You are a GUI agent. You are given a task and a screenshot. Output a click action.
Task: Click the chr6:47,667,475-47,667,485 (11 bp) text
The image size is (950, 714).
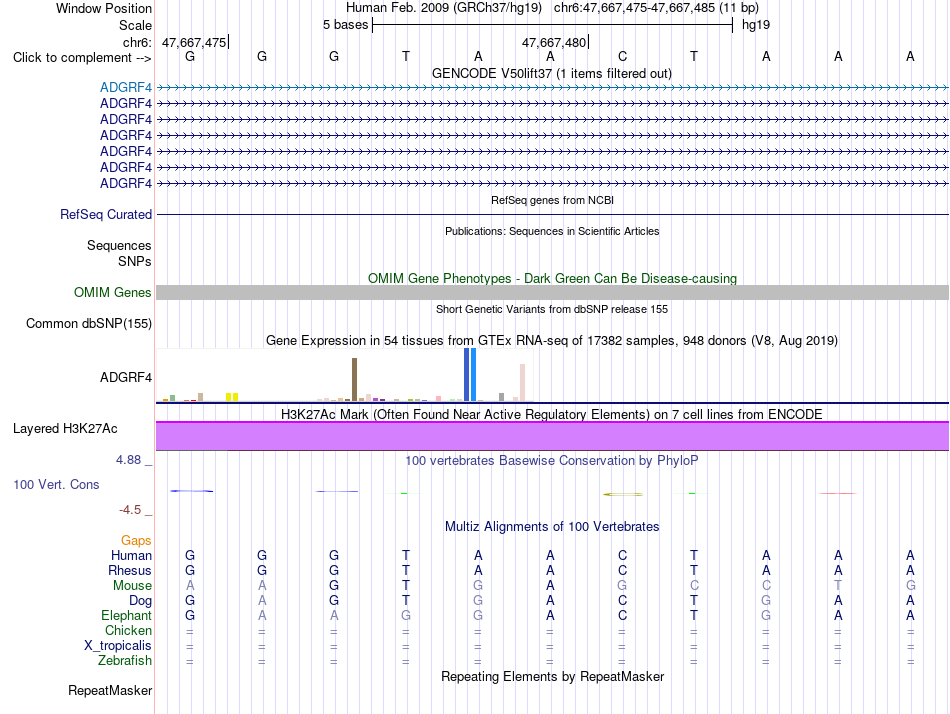click(x=656, y=8)
